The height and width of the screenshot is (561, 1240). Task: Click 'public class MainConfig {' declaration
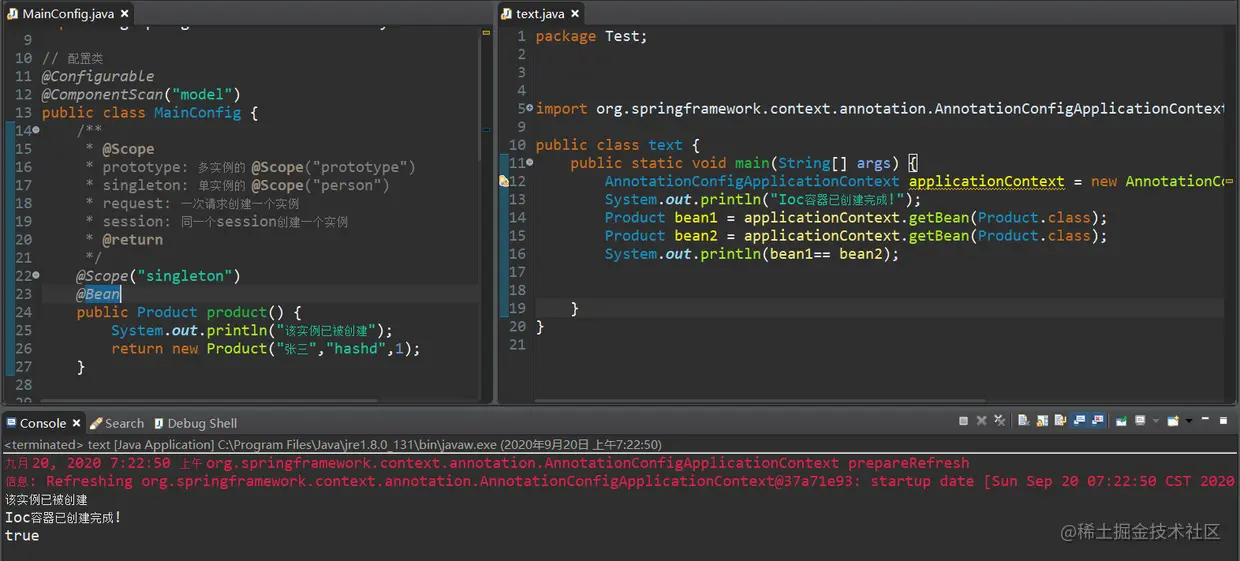pos(150,113)
